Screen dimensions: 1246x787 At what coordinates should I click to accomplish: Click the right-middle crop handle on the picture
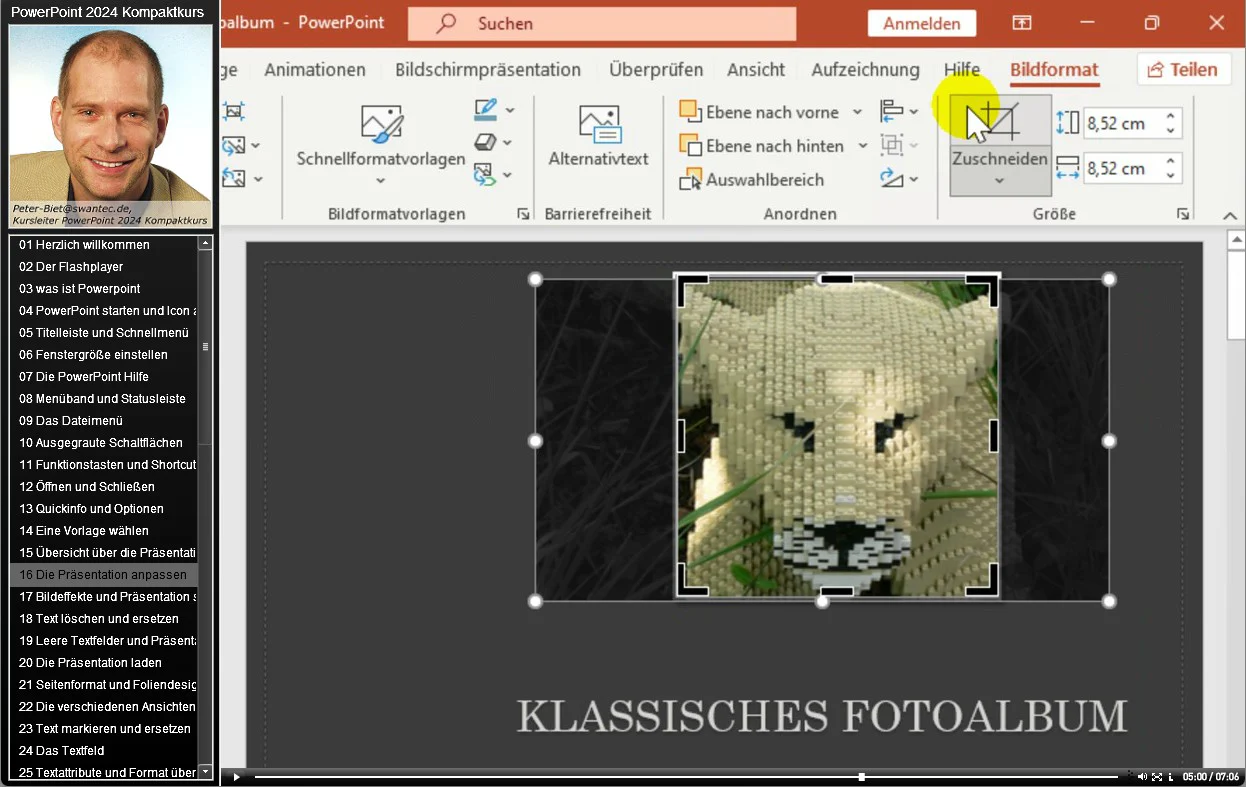[994, 435]
